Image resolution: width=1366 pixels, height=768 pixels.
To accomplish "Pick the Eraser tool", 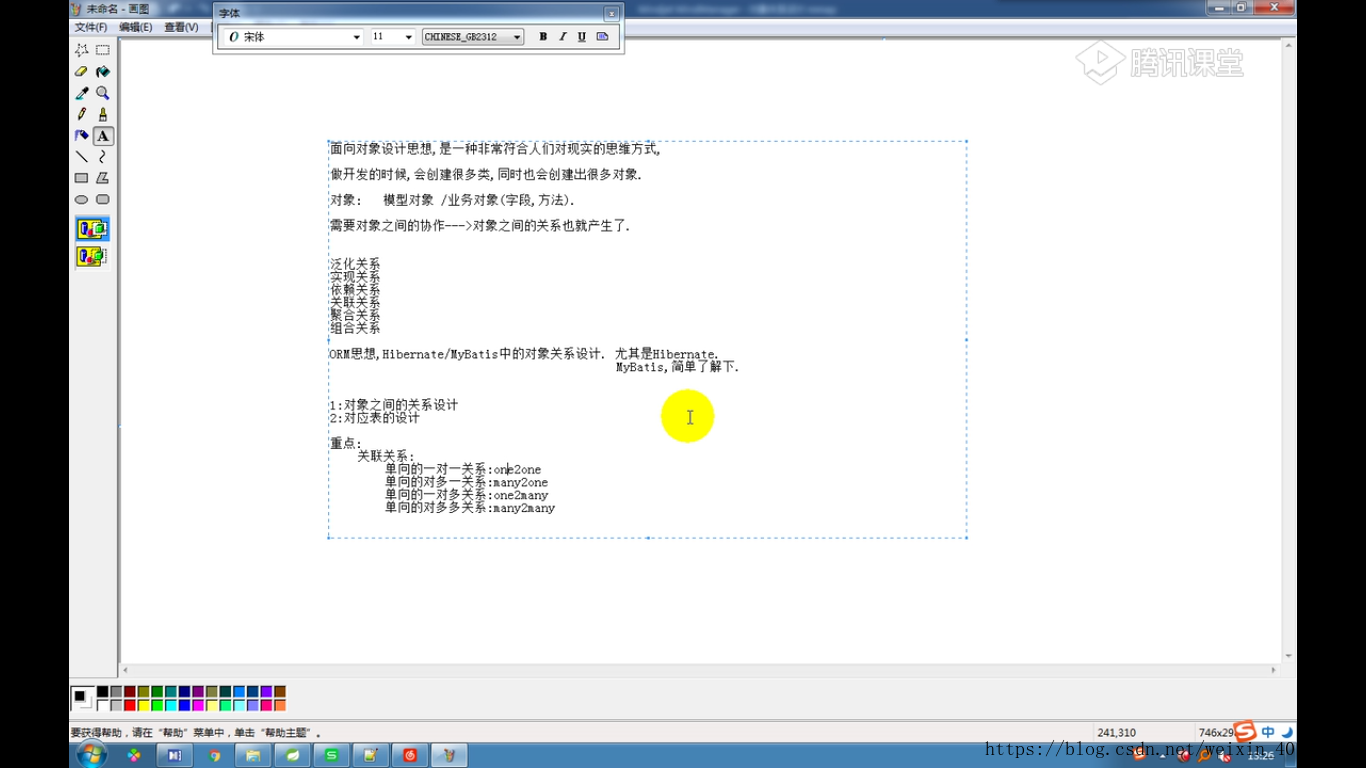I will click(x=82, y=72).
